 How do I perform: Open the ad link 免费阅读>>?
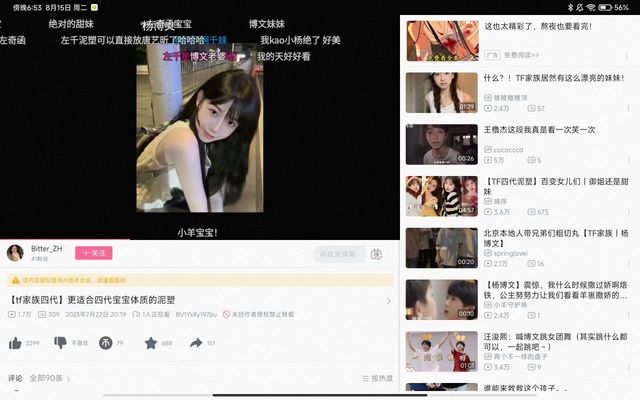click(x=521, y=55)
